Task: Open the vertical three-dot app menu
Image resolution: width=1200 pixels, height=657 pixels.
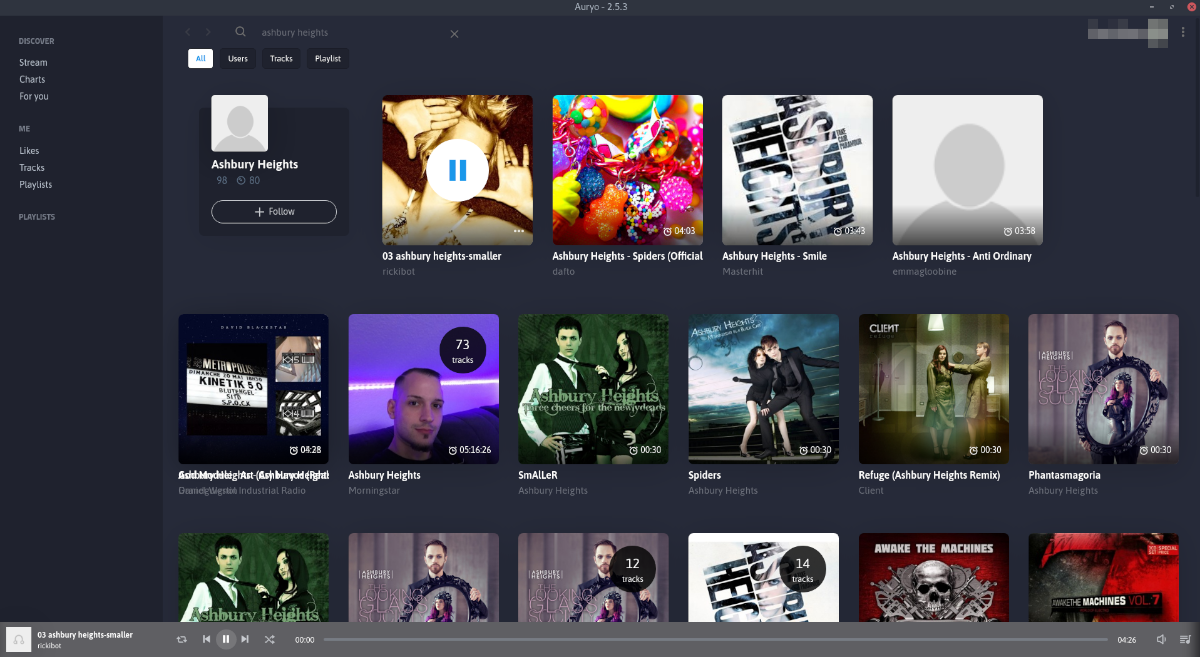Action: (x=1183, y=33)
